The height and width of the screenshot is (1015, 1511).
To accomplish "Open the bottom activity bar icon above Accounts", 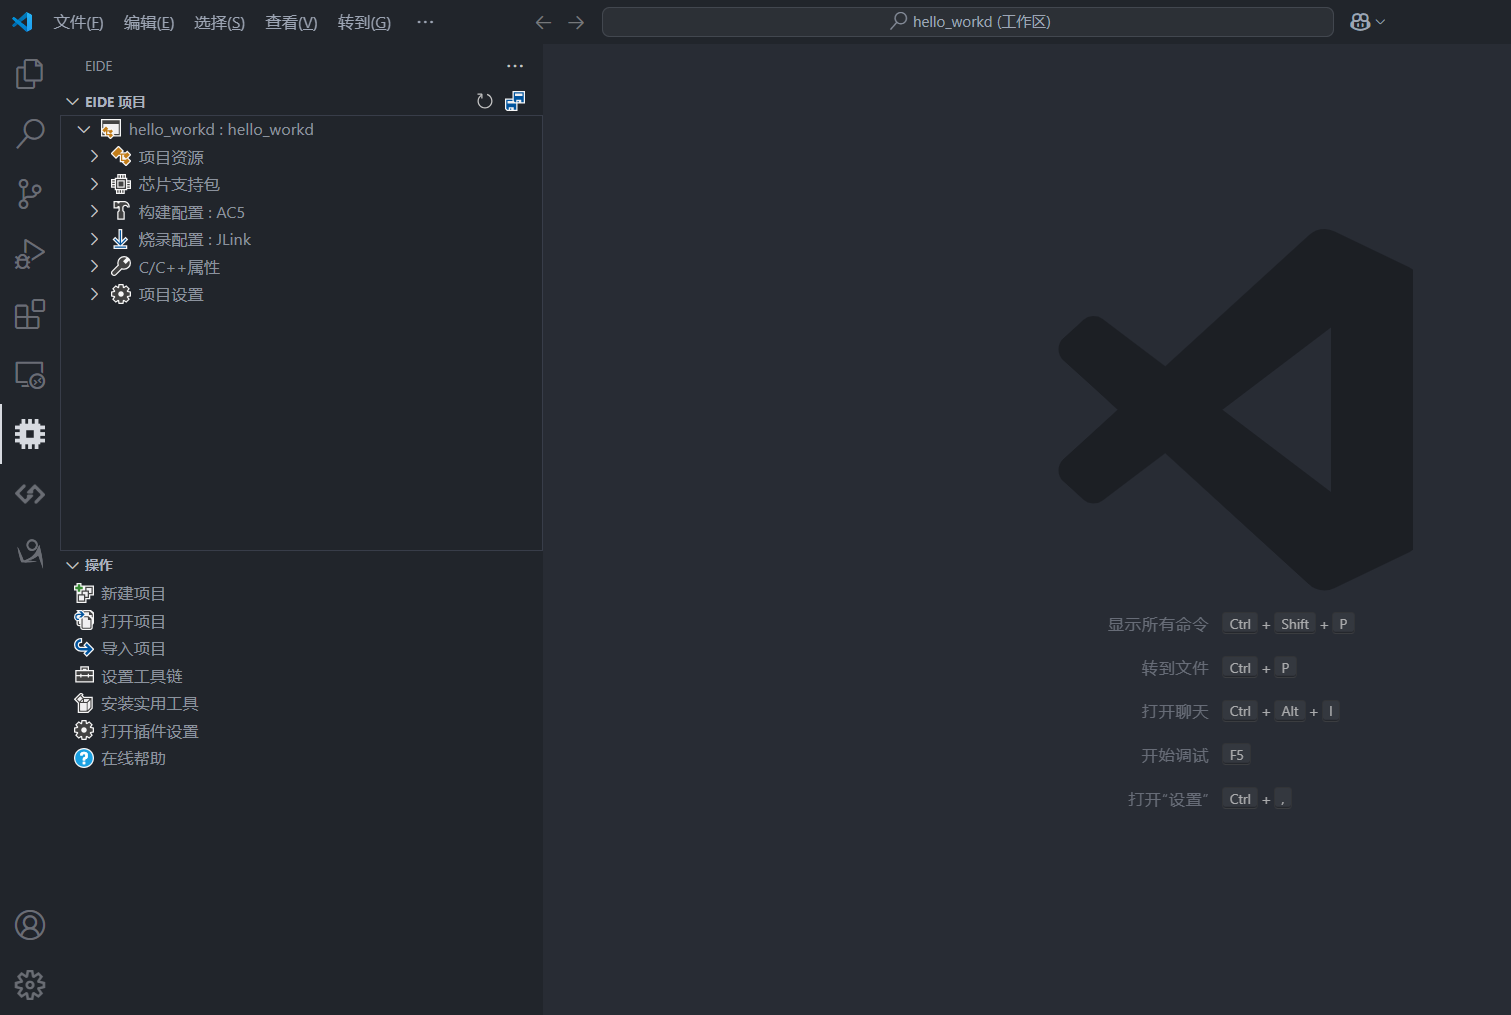I will click(30, 553).
